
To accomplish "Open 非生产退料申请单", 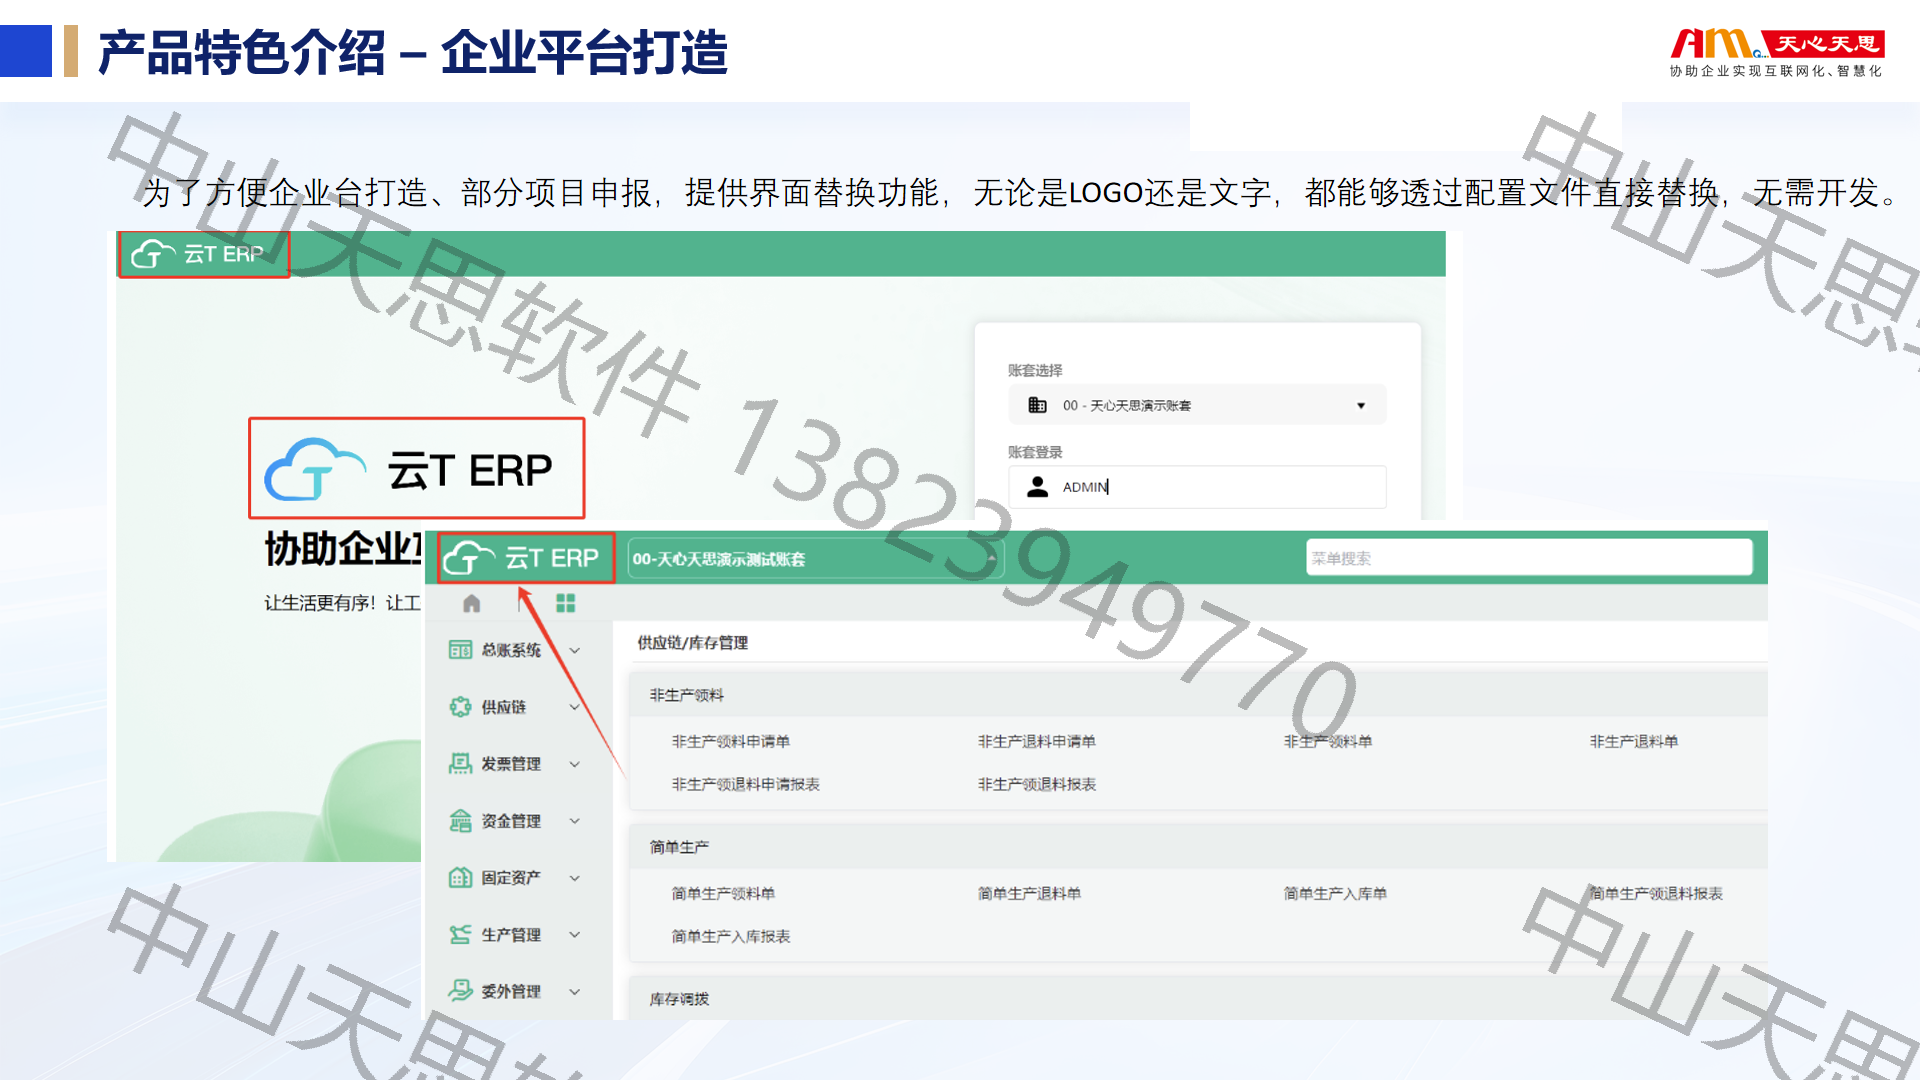I will (1037, 741).
